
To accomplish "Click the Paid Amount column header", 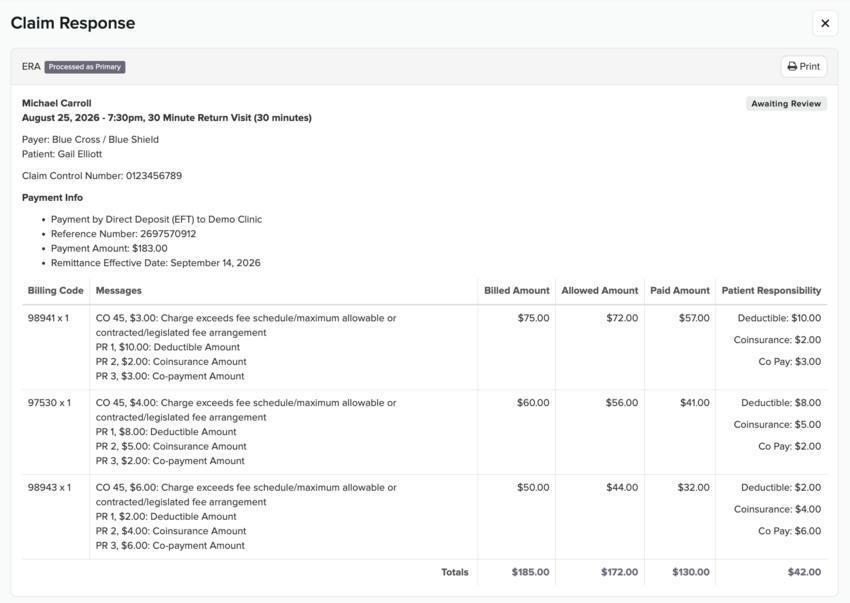I will (x=680, y=291).
